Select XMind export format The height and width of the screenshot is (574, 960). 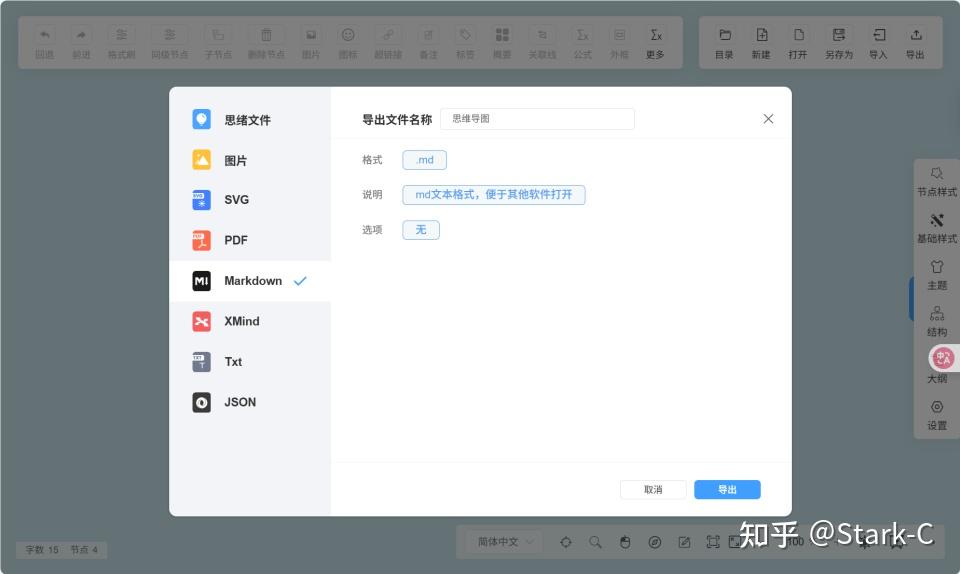click(x=241, y=321)
